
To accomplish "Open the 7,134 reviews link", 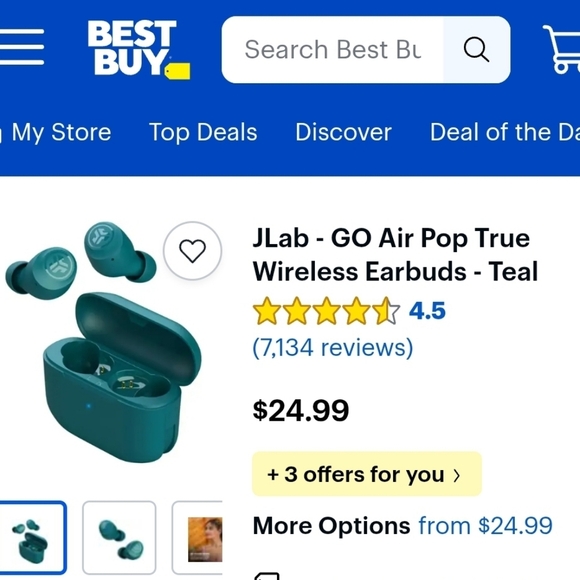I will pos(333,348).
